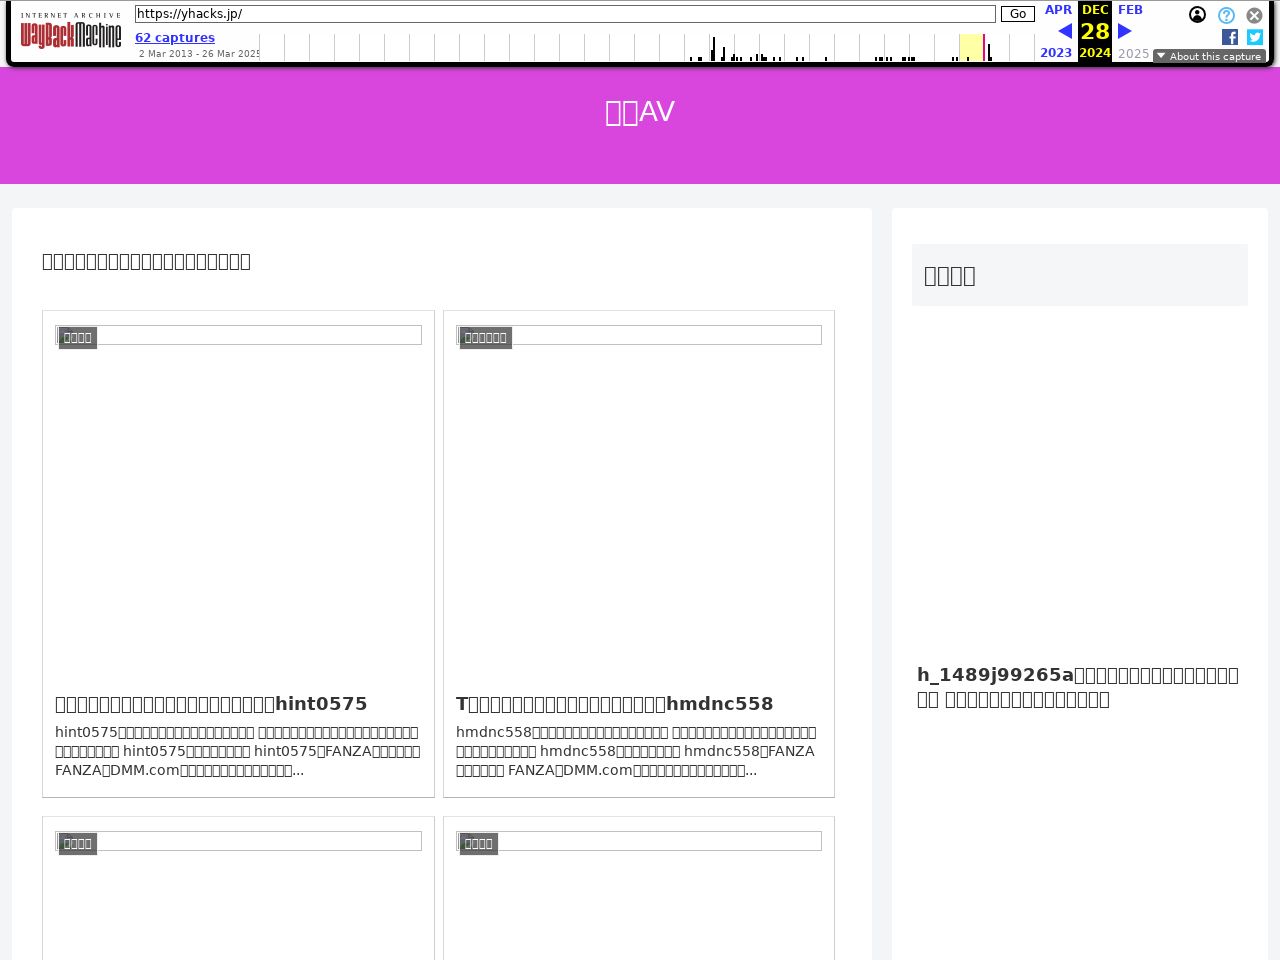This screenshot has height=960, width=1280.
Task: Close the Wayback toolbar with X icon
Action: click(1254, 15)
